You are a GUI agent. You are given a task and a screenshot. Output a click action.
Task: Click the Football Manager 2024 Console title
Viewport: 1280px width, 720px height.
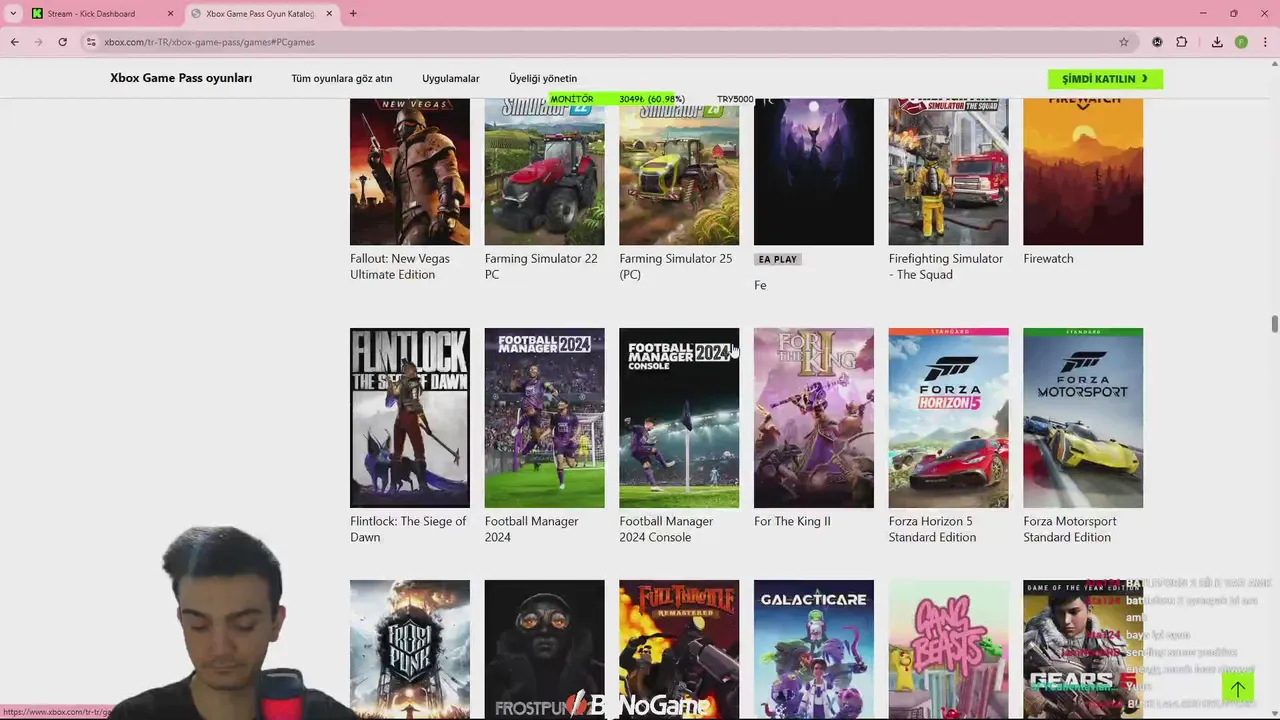(666, 529)
